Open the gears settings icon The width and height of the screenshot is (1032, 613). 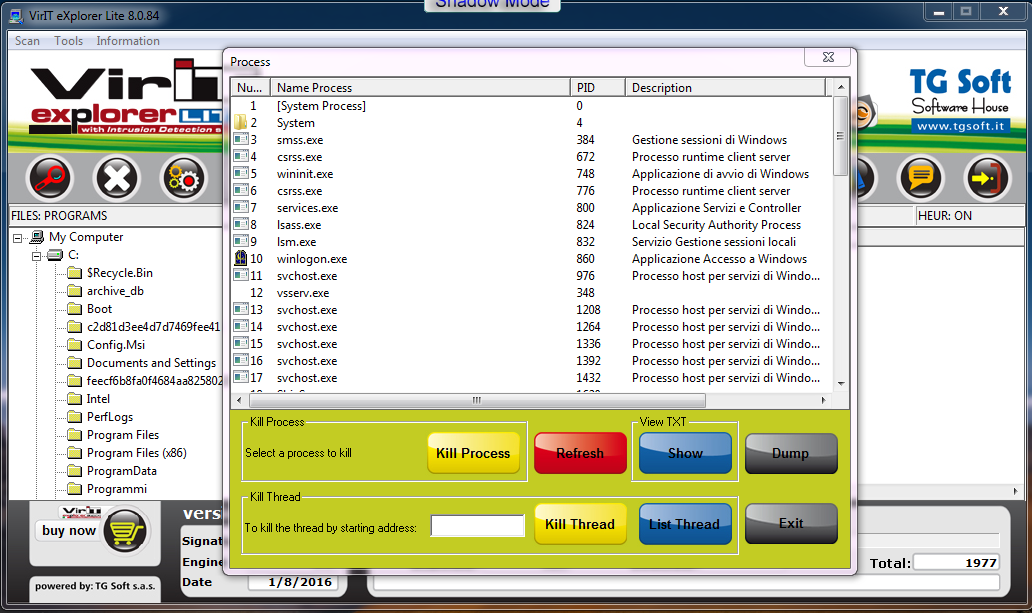tap(184, 178)
